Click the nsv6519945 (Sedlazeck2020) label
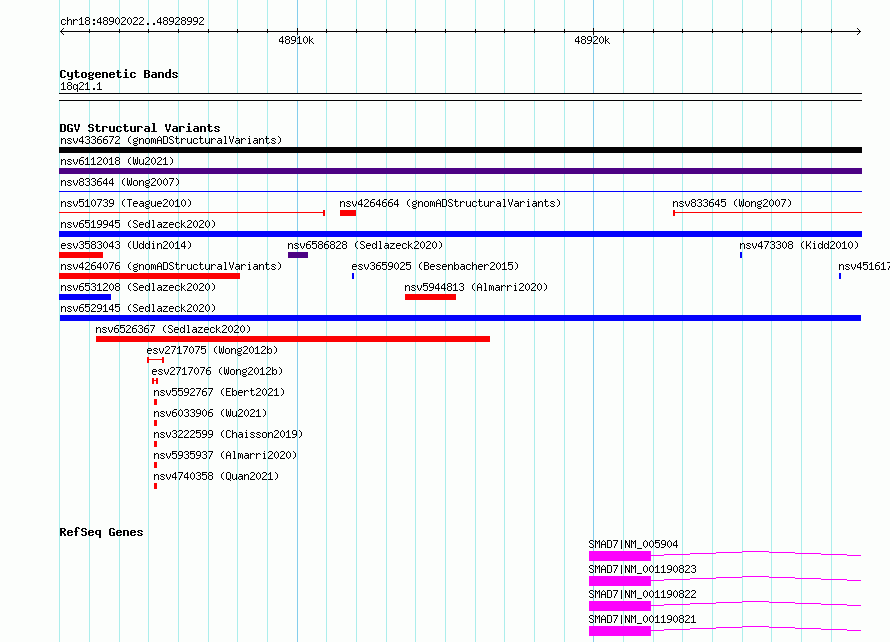Viewport: 890px width, 642px height. click(x=138, y=224)
